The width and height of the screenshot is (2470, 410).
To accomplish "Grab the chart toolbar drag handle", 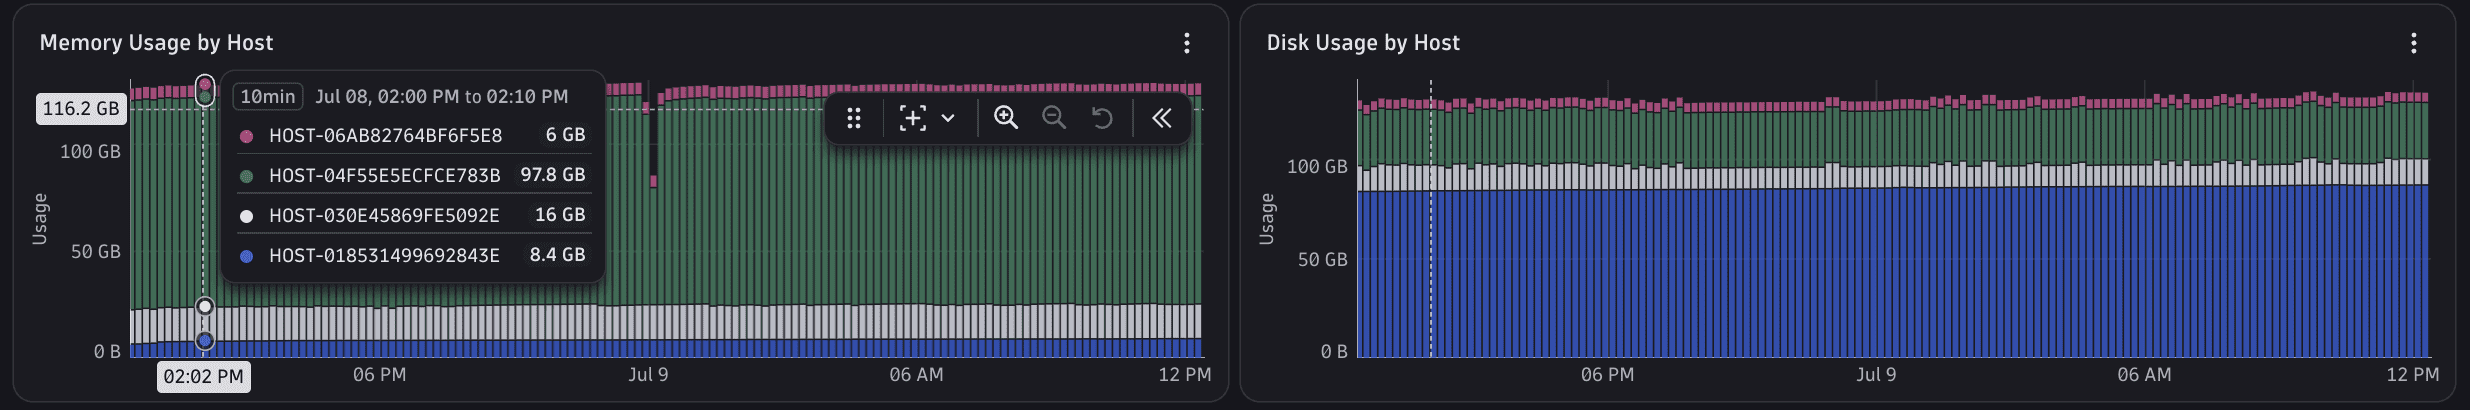I will point(853,118).
